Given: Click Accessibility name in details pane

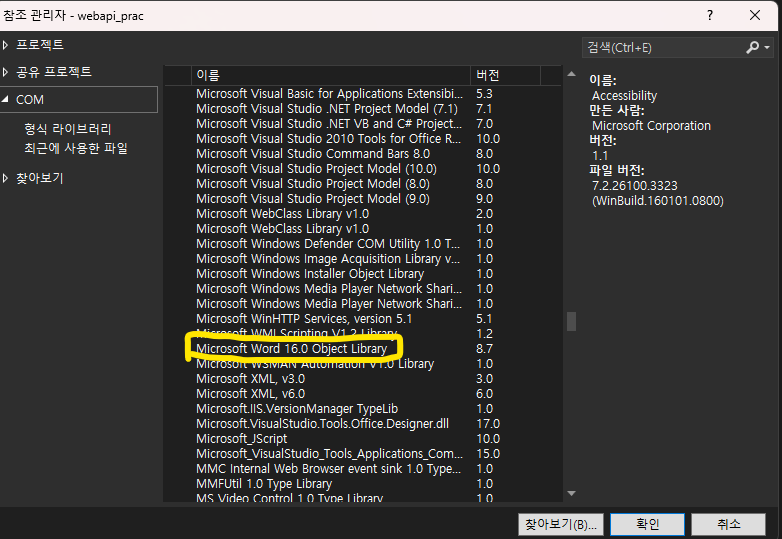Looking at the screenshot, I should pos(624,96).
